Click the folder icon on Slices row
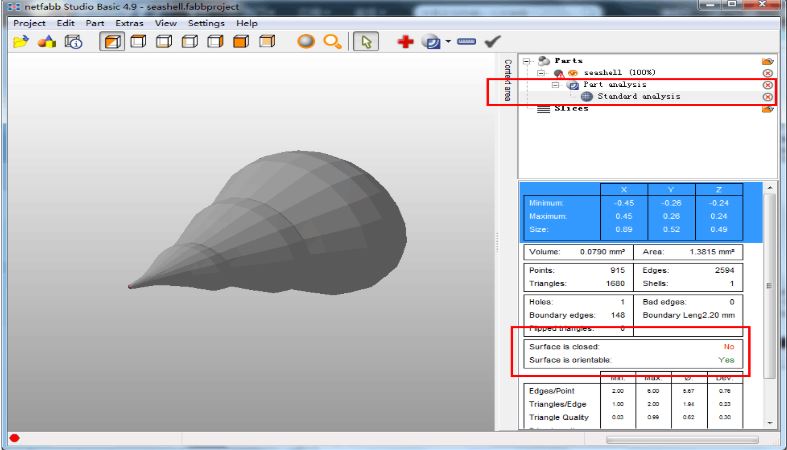This screenshot has height=450, width=787. pyautogui.click(x=767, y=108)
